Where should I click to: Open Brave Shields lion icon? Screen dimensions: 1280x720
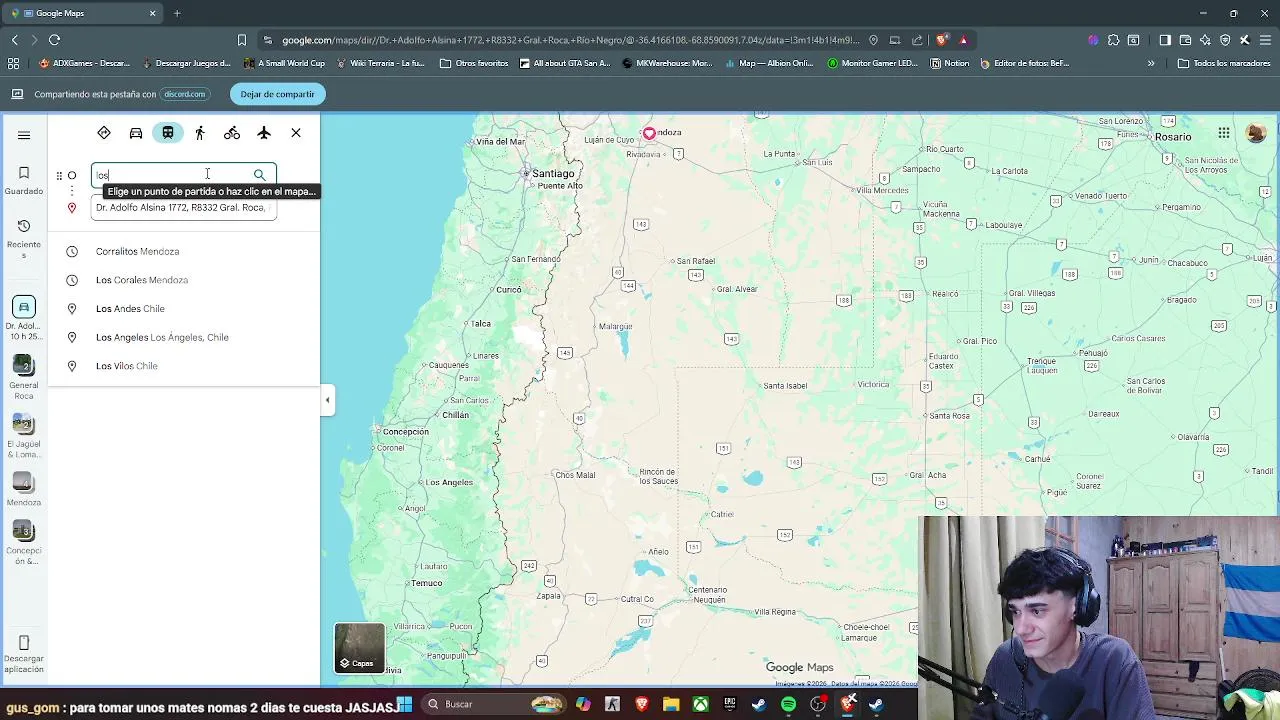tap(943, 40)
